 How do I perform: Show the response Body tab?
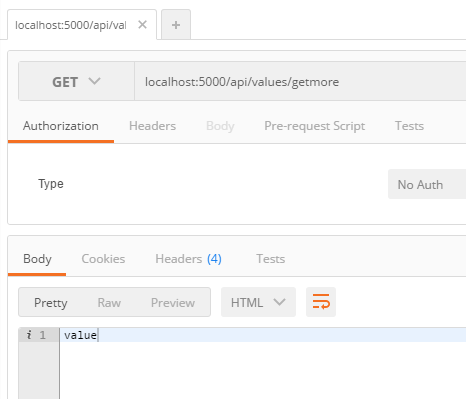pos(37,259)
